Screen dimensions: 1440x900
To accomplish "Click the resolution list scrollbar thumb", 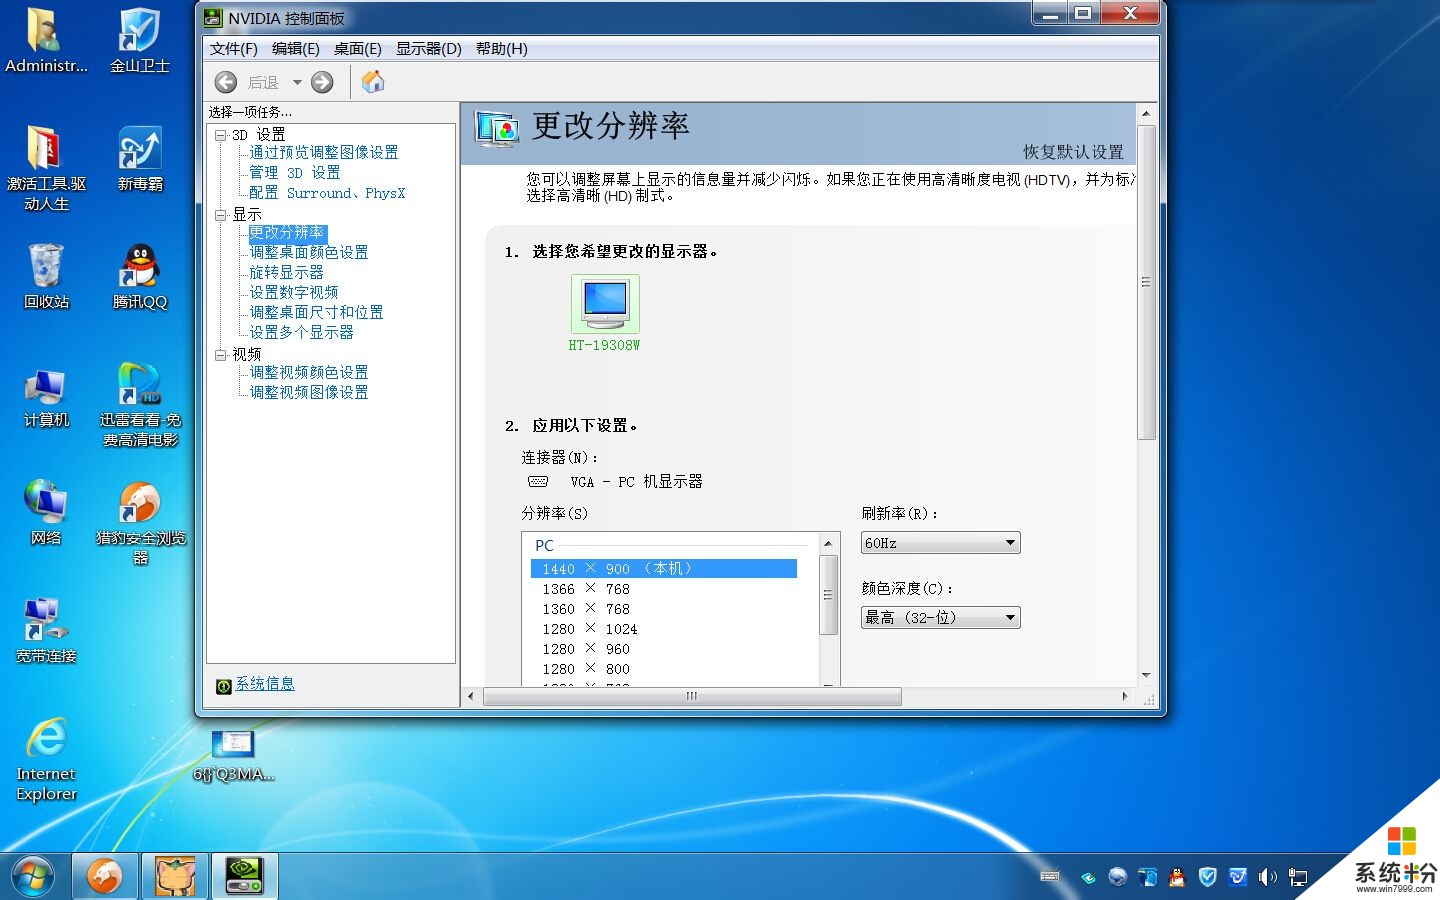I will tap(828, 595).
